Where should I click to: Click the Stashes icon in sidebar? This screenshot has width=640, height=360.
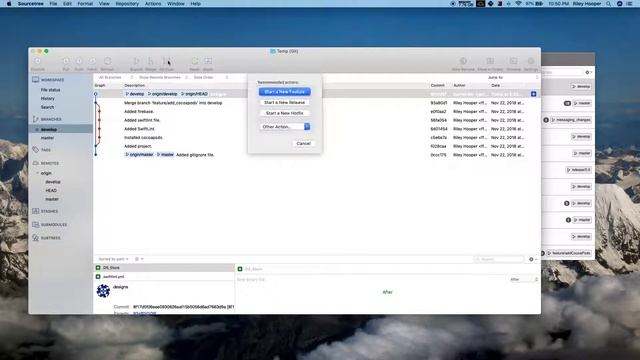coord(36,211)
